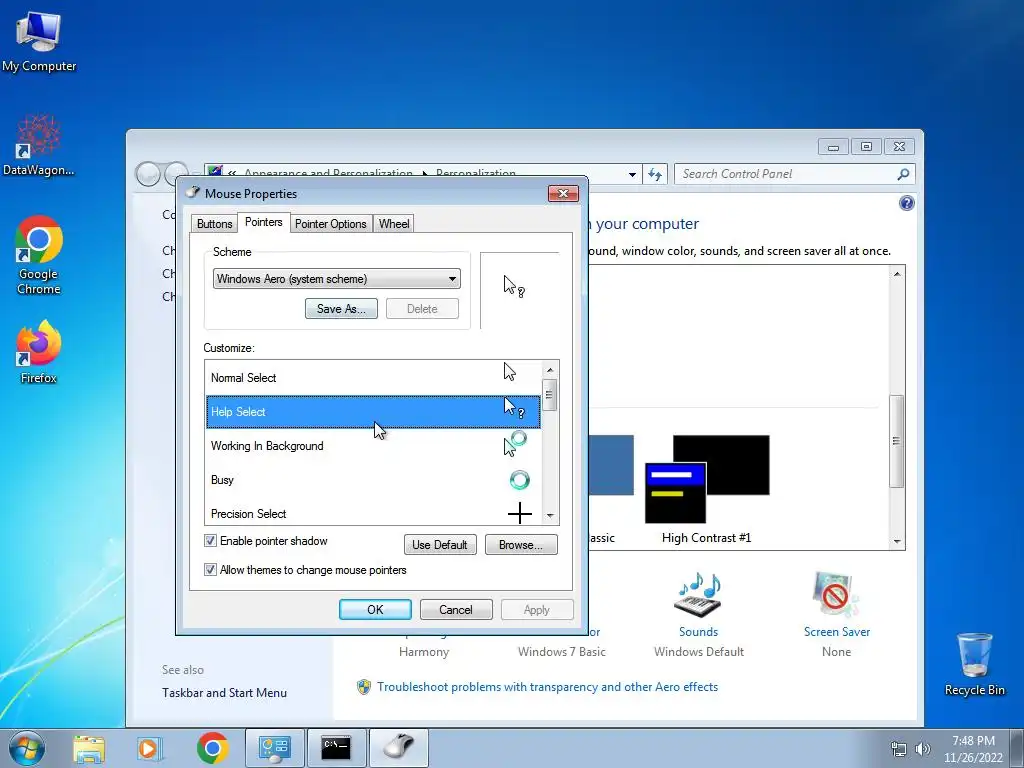
Task: Open Windows Explorer in the taskbar
Action: (89, 748)
